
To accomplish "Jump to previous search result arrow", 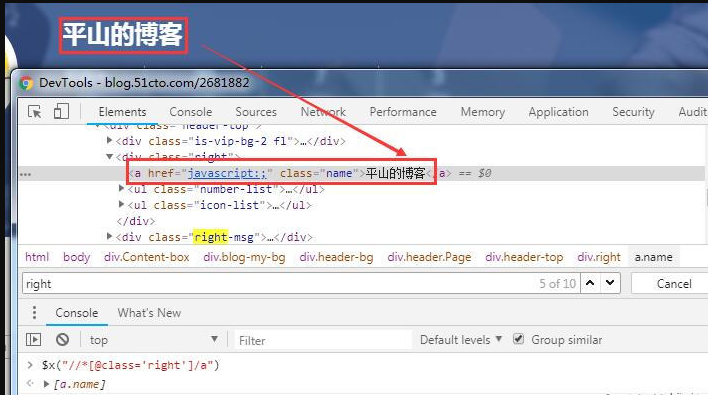I will tap(590, 283).
